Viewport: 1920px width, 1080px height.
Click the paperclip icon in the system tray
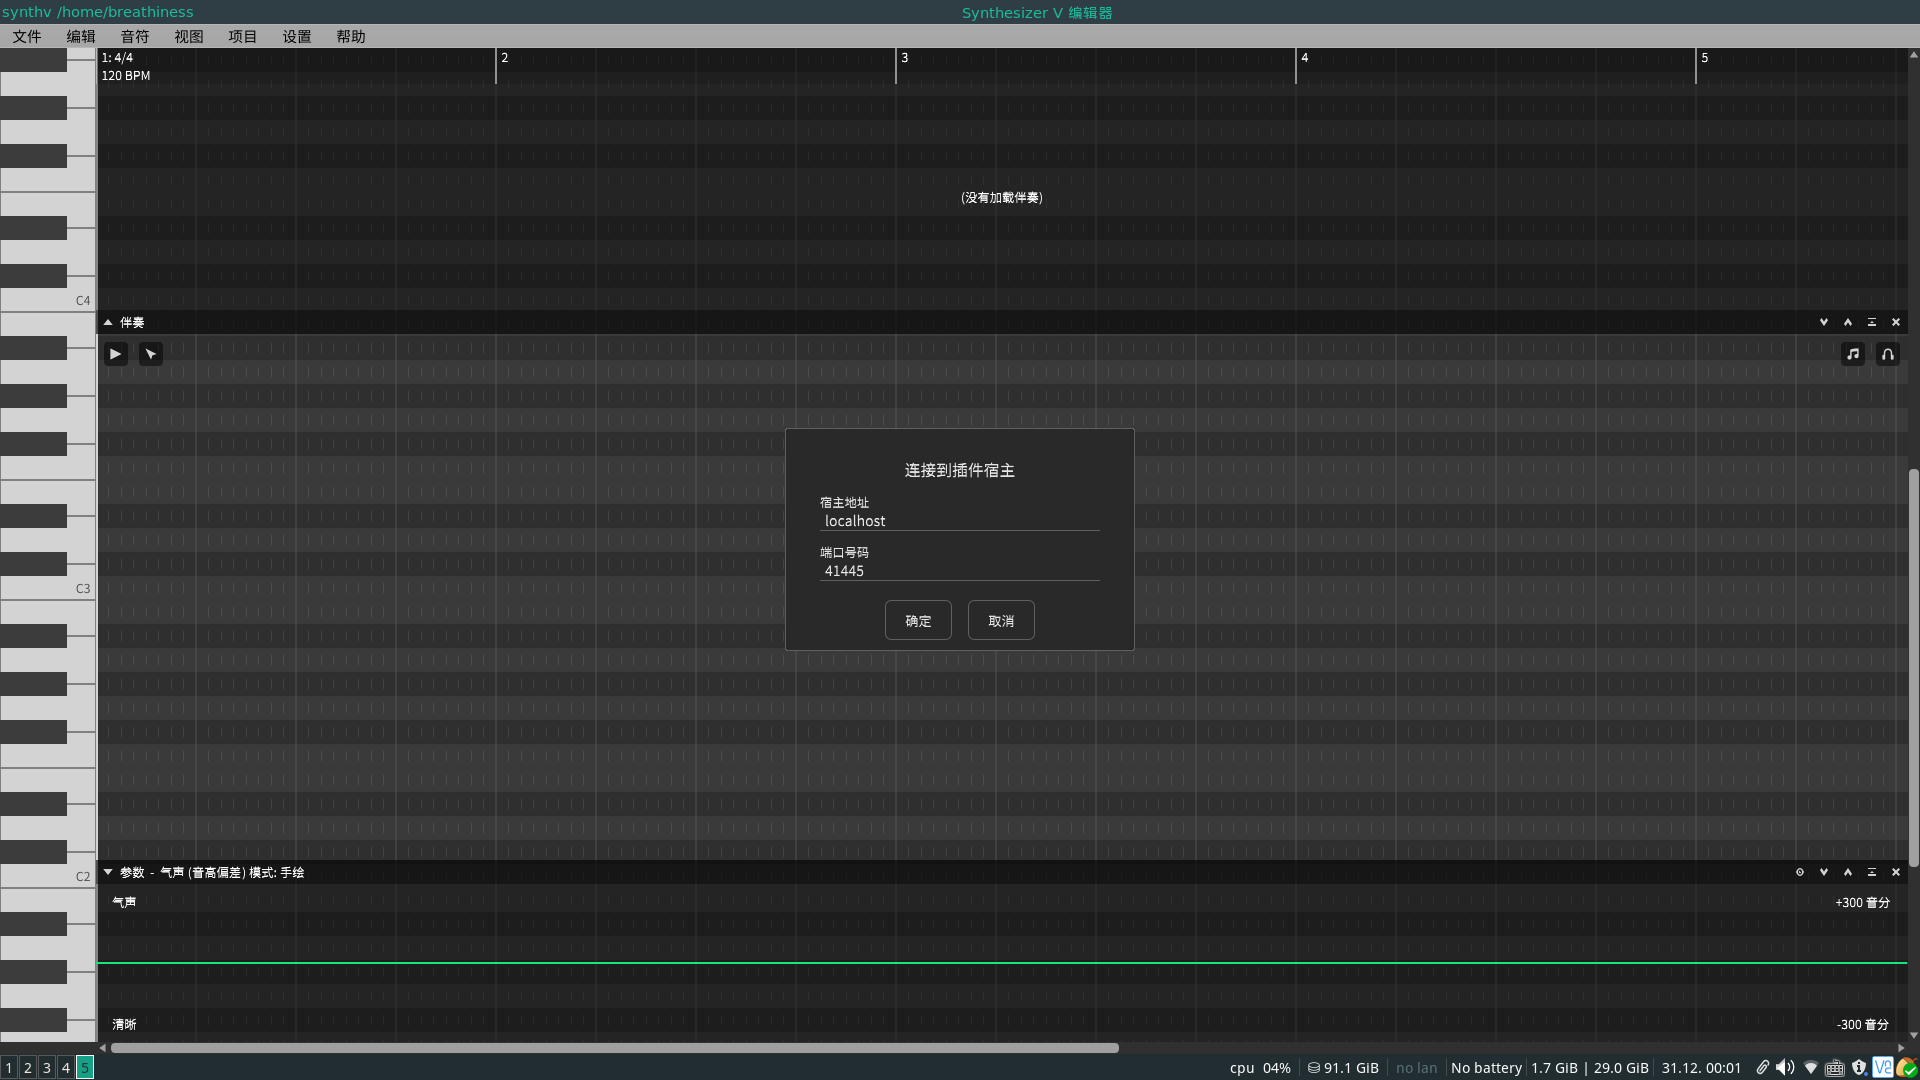click(1762, 1068)
